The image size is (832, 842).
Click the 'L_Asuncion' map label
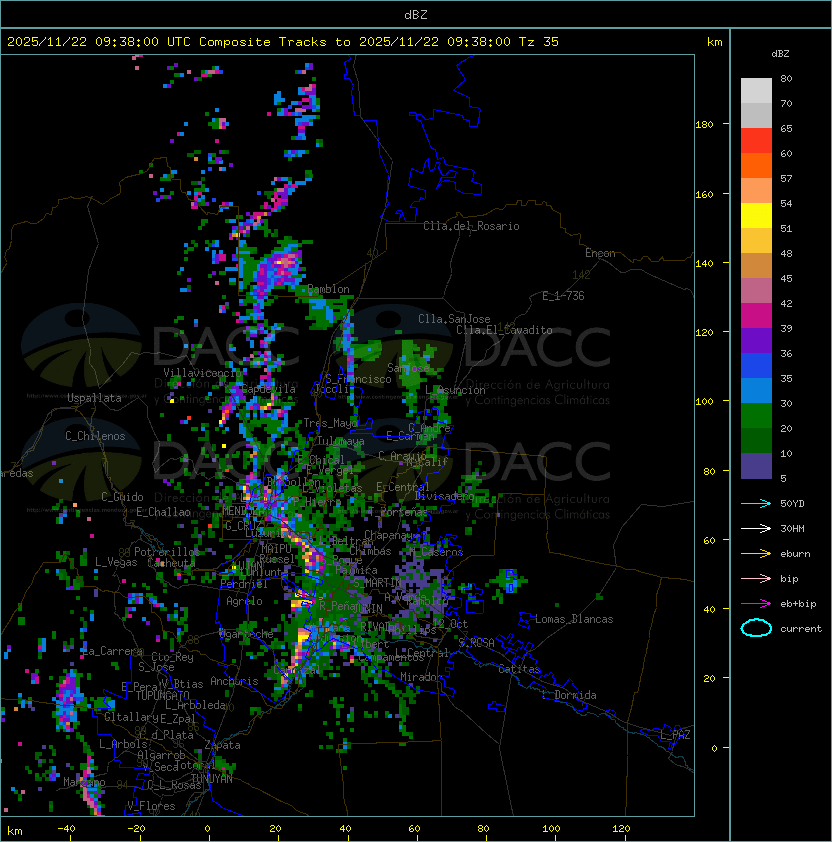click(x=455, y=390)
